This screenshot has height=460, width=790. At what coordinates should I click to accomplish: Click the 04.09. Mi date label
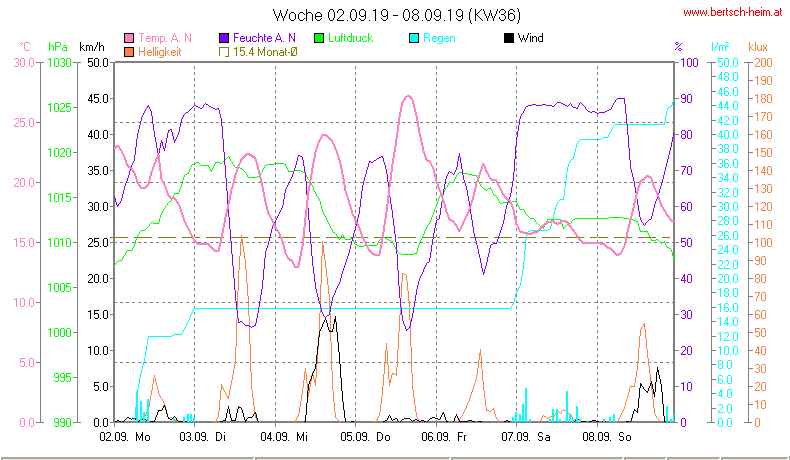(x=284, y=437)
